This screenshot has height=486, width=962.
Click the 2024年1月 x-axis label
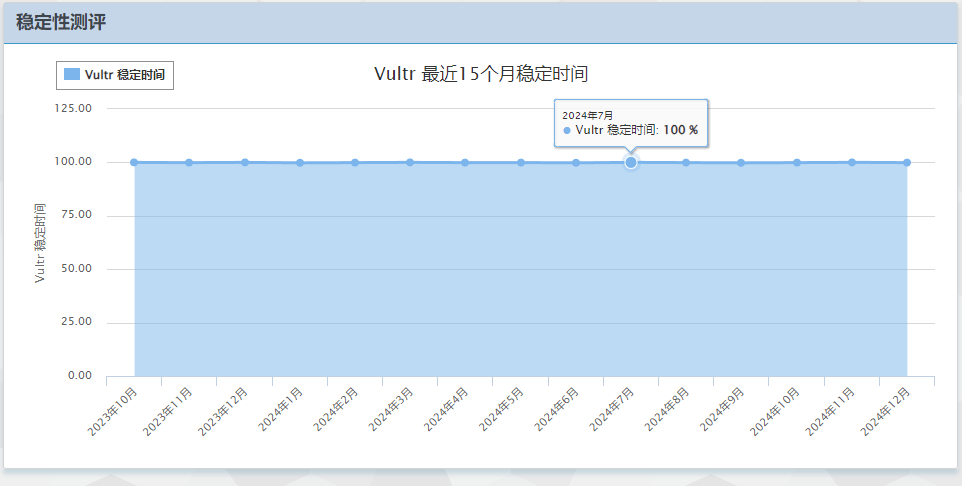tap(282, 410)
